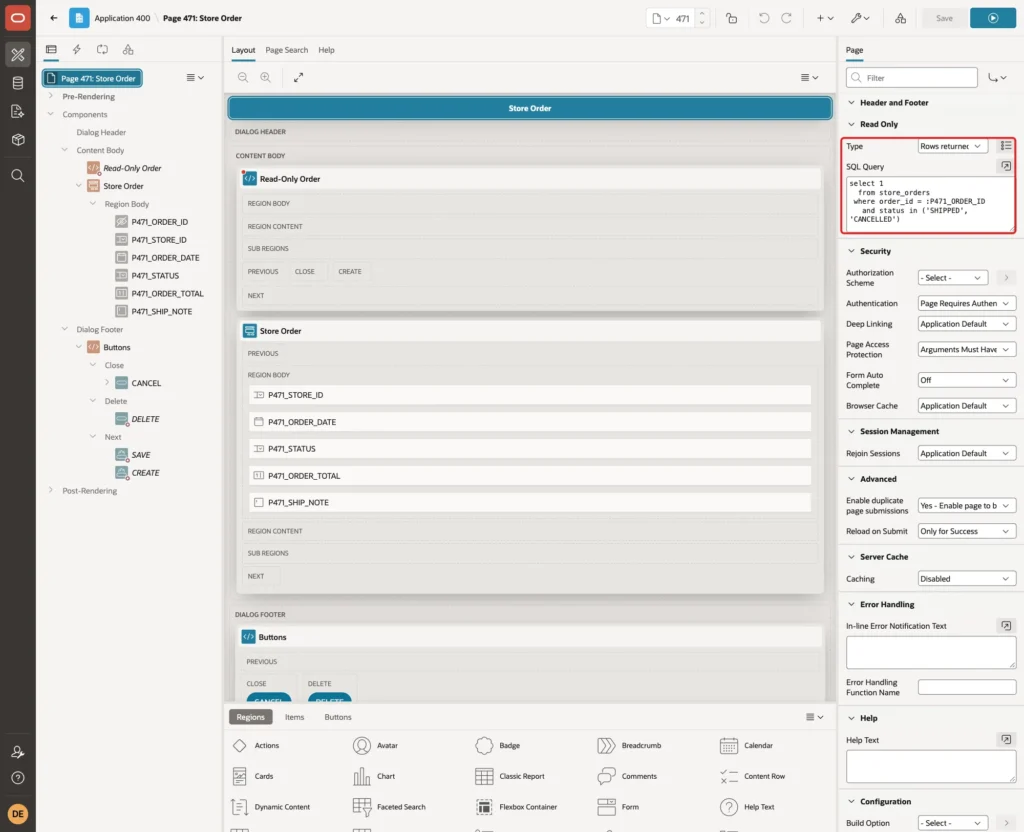The image size is (1024, 832).
Task: Select the CANCEL button tree node
Action: pos(146,383)
